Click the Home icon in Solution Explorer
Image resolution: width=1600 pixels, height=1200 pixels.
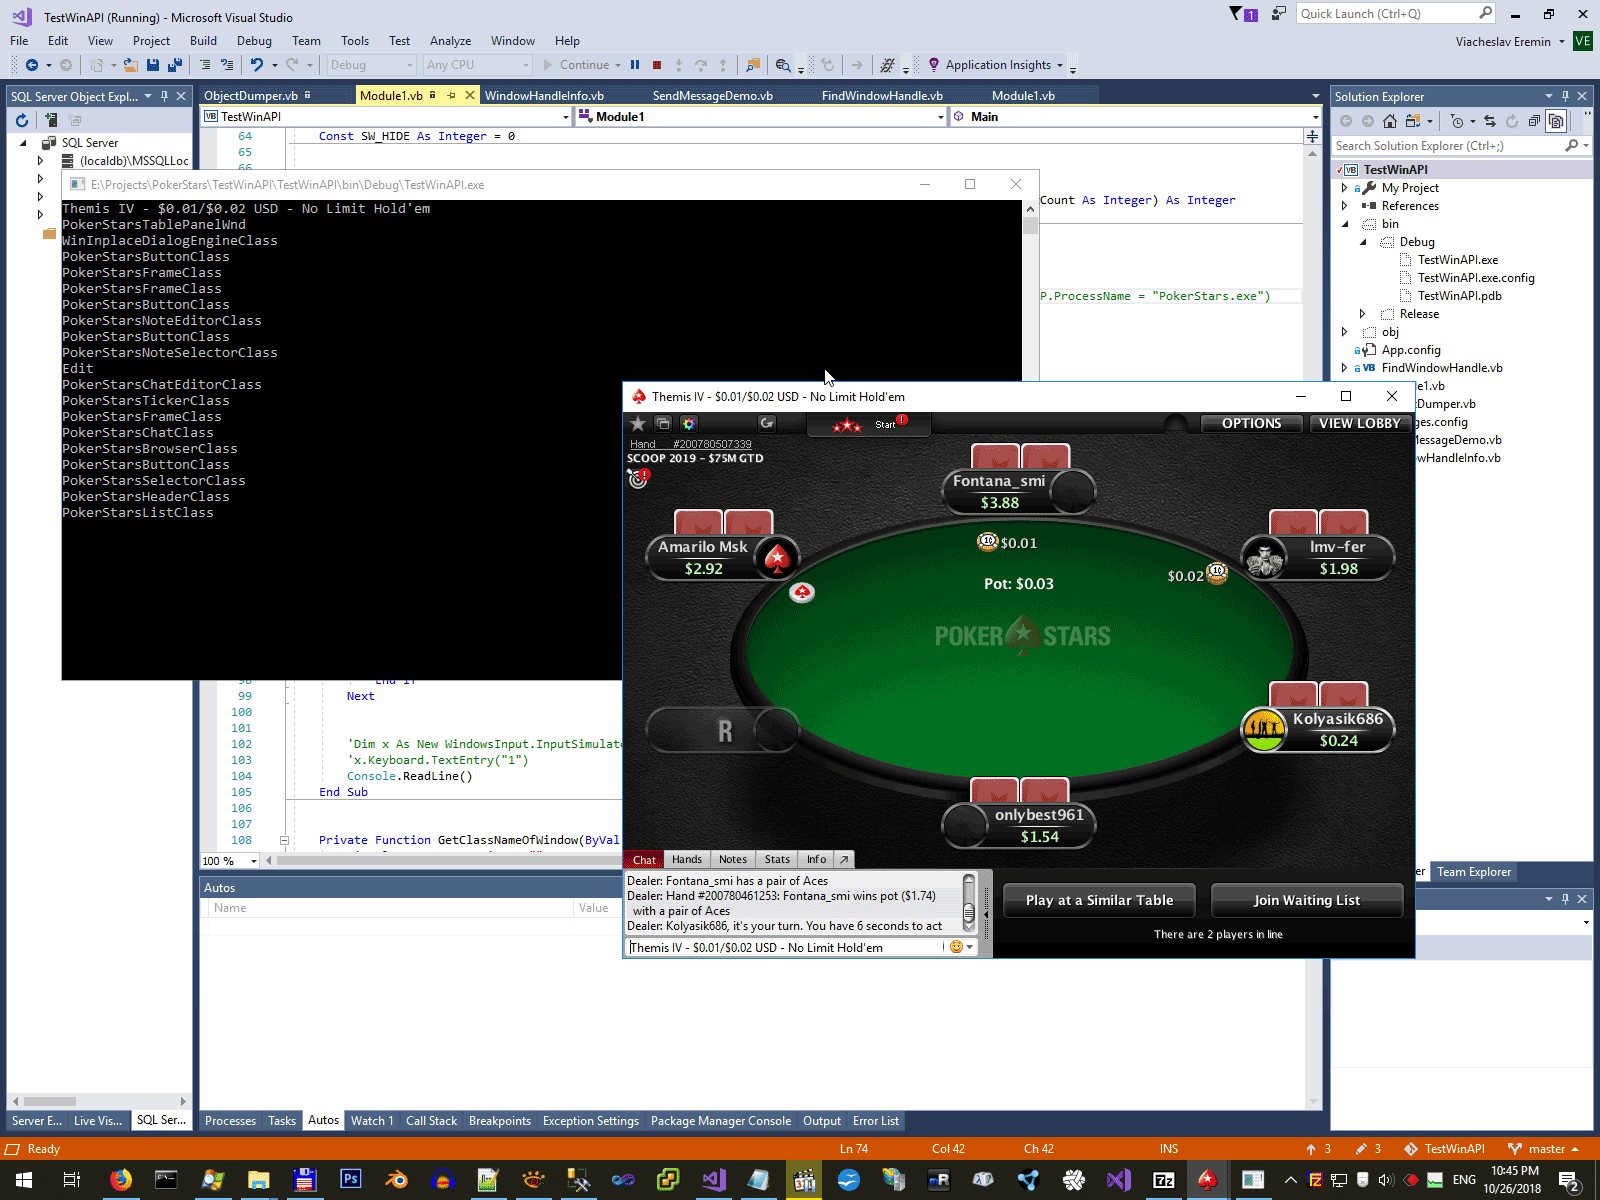1390,121
